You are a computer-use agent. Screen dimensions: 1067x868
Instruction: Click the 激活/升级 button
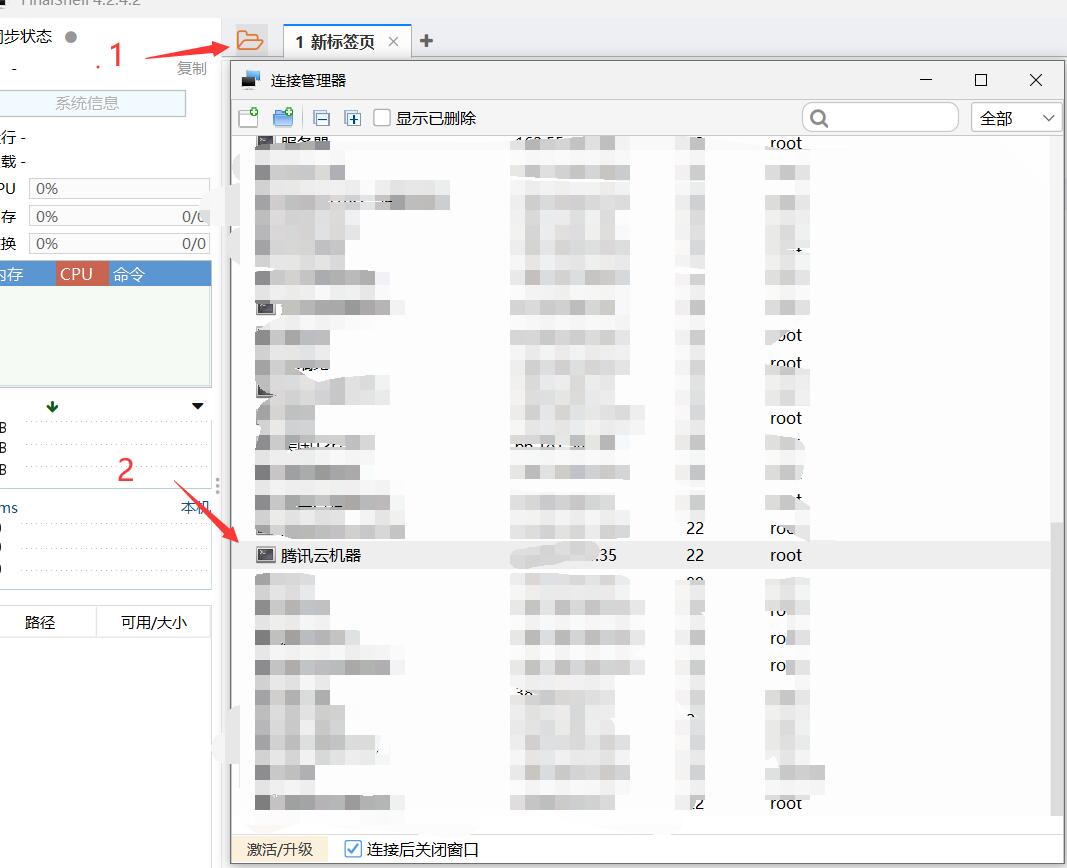tap(280, 849)
